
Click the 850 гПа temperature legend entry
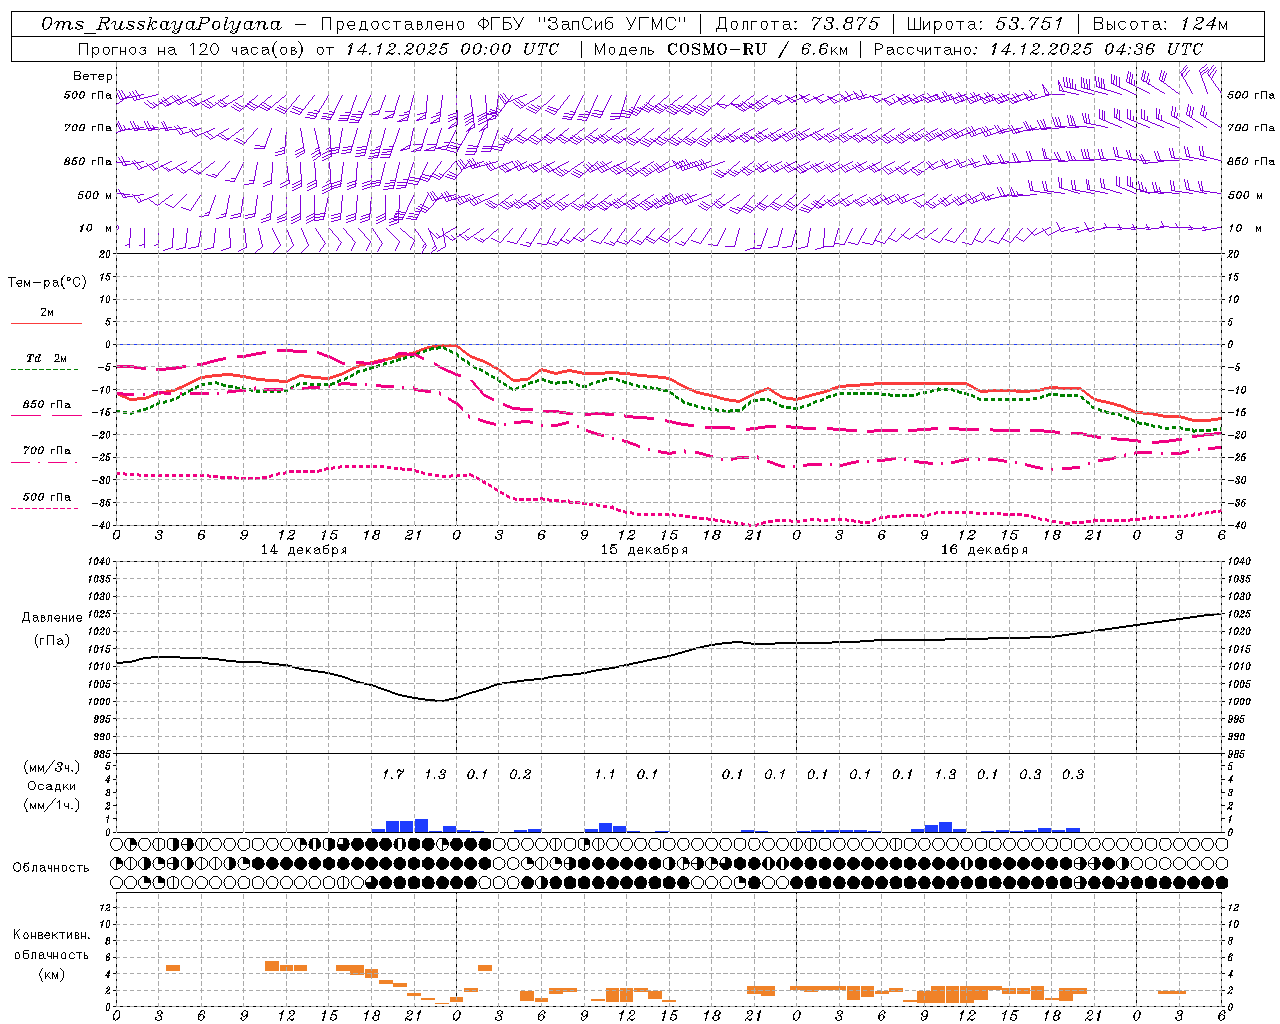tap(47, 405)
